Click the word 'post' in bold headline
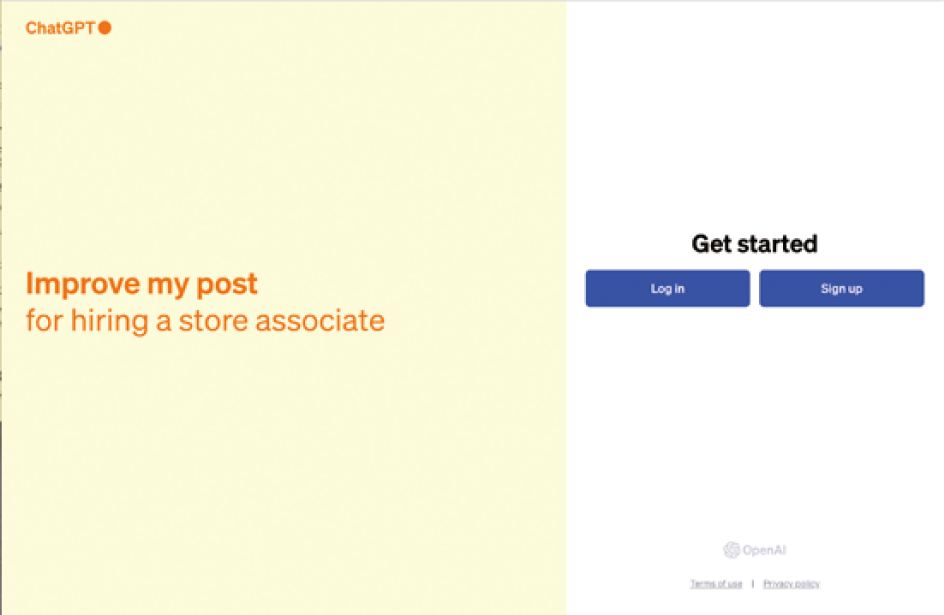This screenshot has width=944, height=615. (227, 285)
